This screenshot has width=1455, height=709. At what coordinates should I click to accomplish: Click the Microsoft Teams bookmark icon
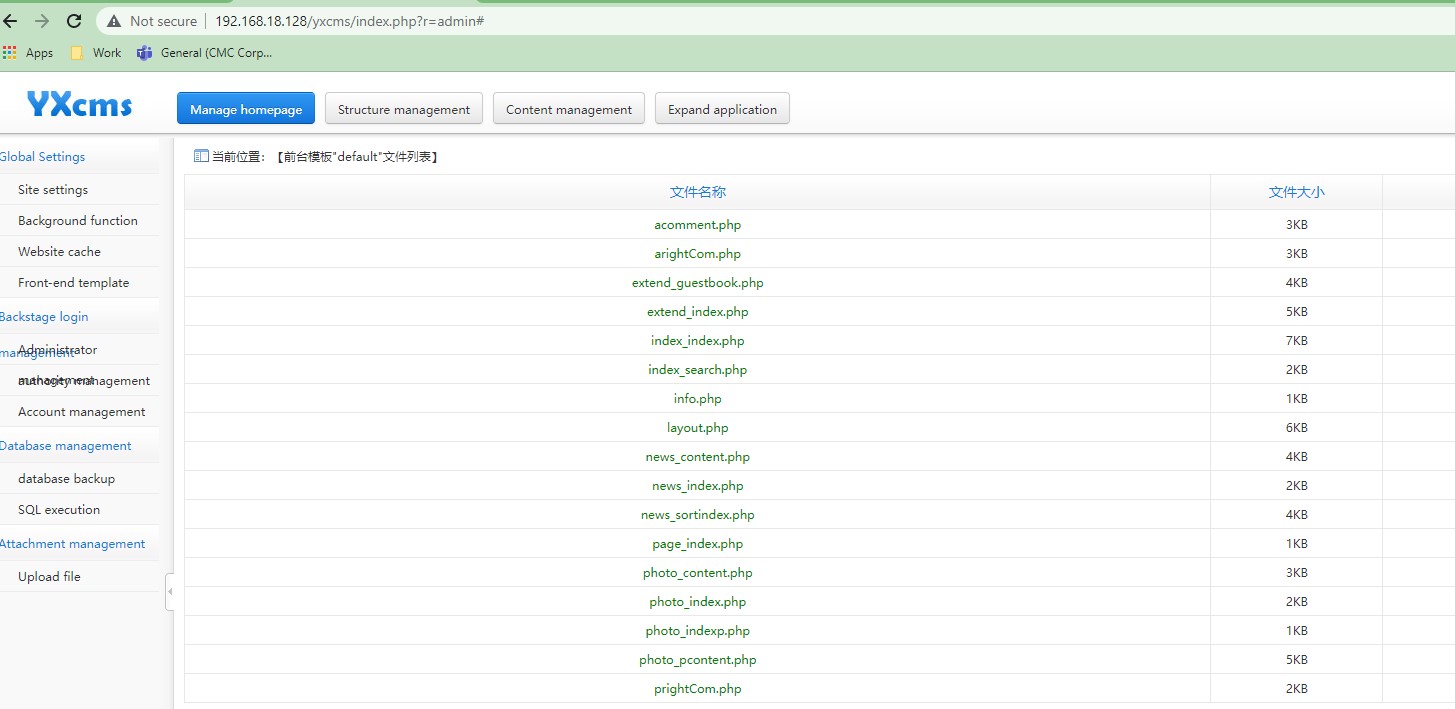click(x=145, y=52)
